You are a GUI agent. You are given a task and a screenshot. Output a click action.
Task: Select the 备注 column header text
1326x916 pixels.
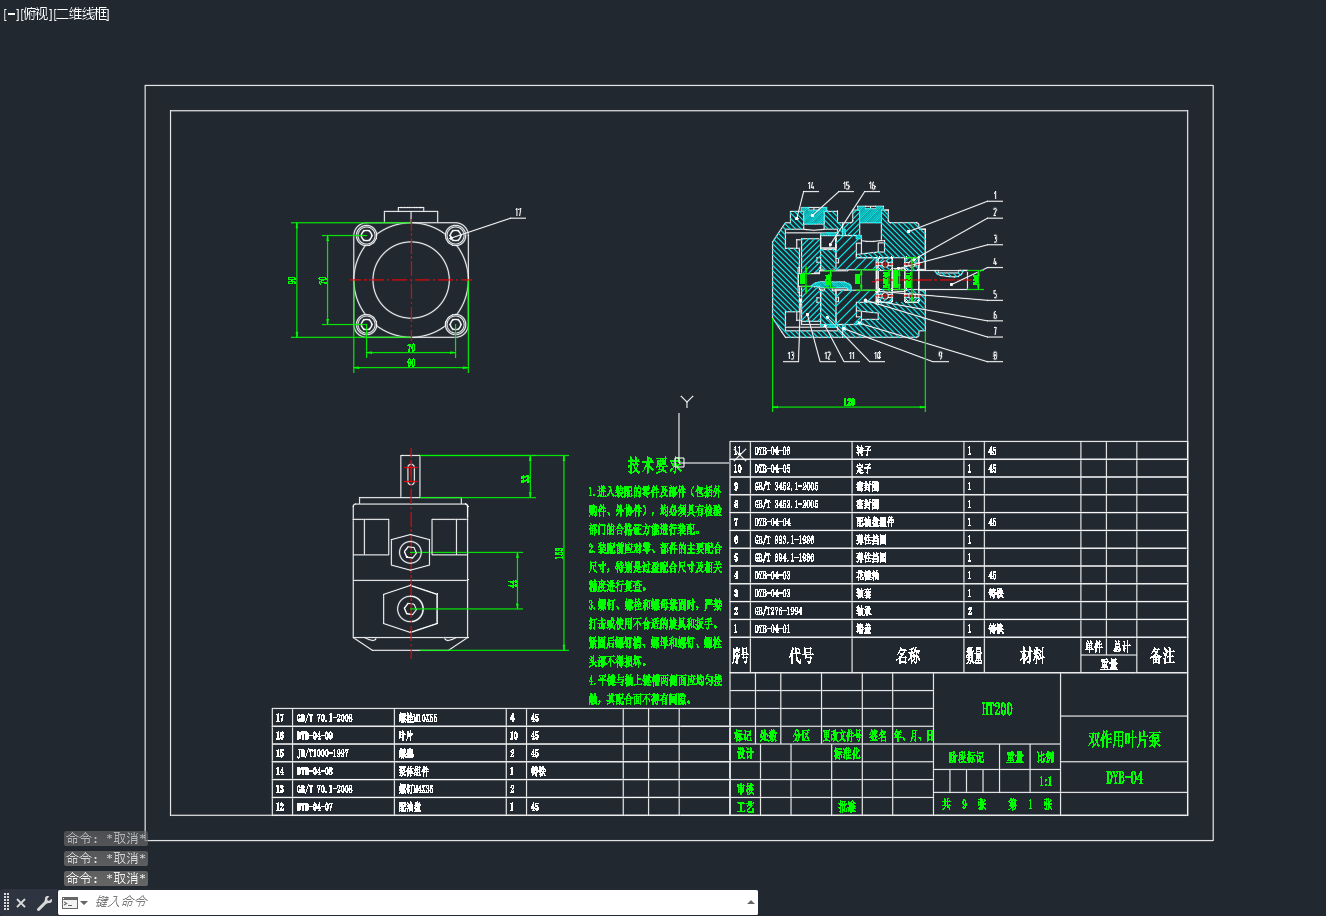(x=1162, y=656)
